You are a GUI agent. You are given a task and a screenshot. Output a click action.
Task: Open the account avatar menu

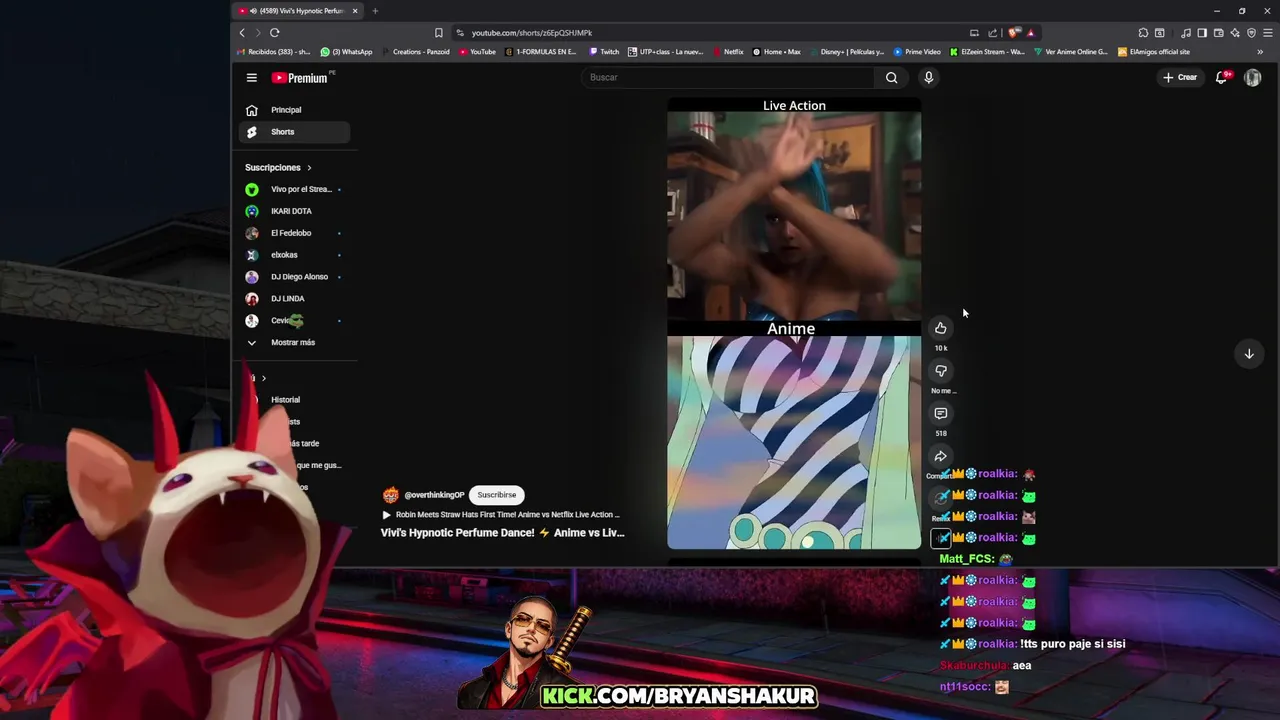pyautogui.click(x=1252, y=77)
